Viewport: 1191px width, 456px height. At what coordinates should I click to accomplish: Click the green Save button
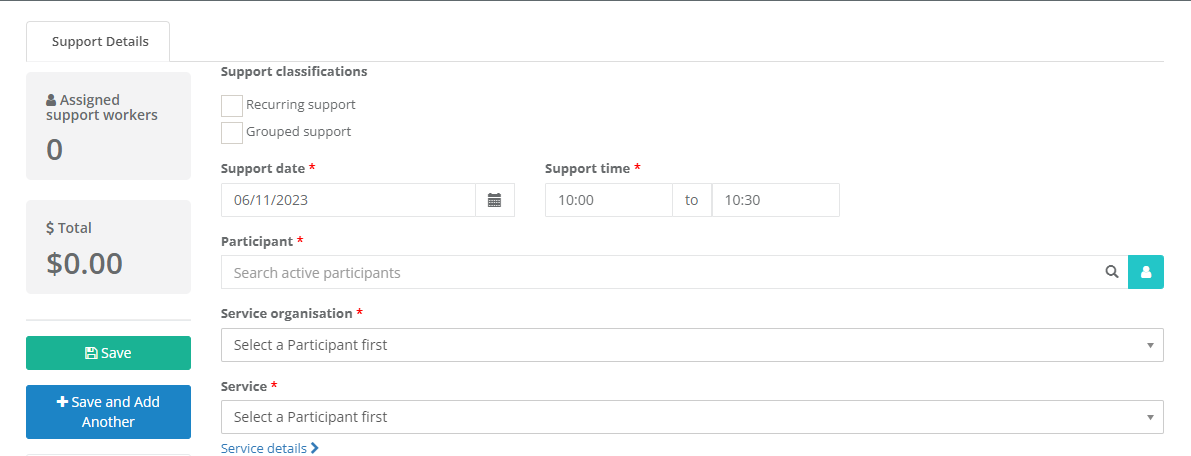pos(109,353)
